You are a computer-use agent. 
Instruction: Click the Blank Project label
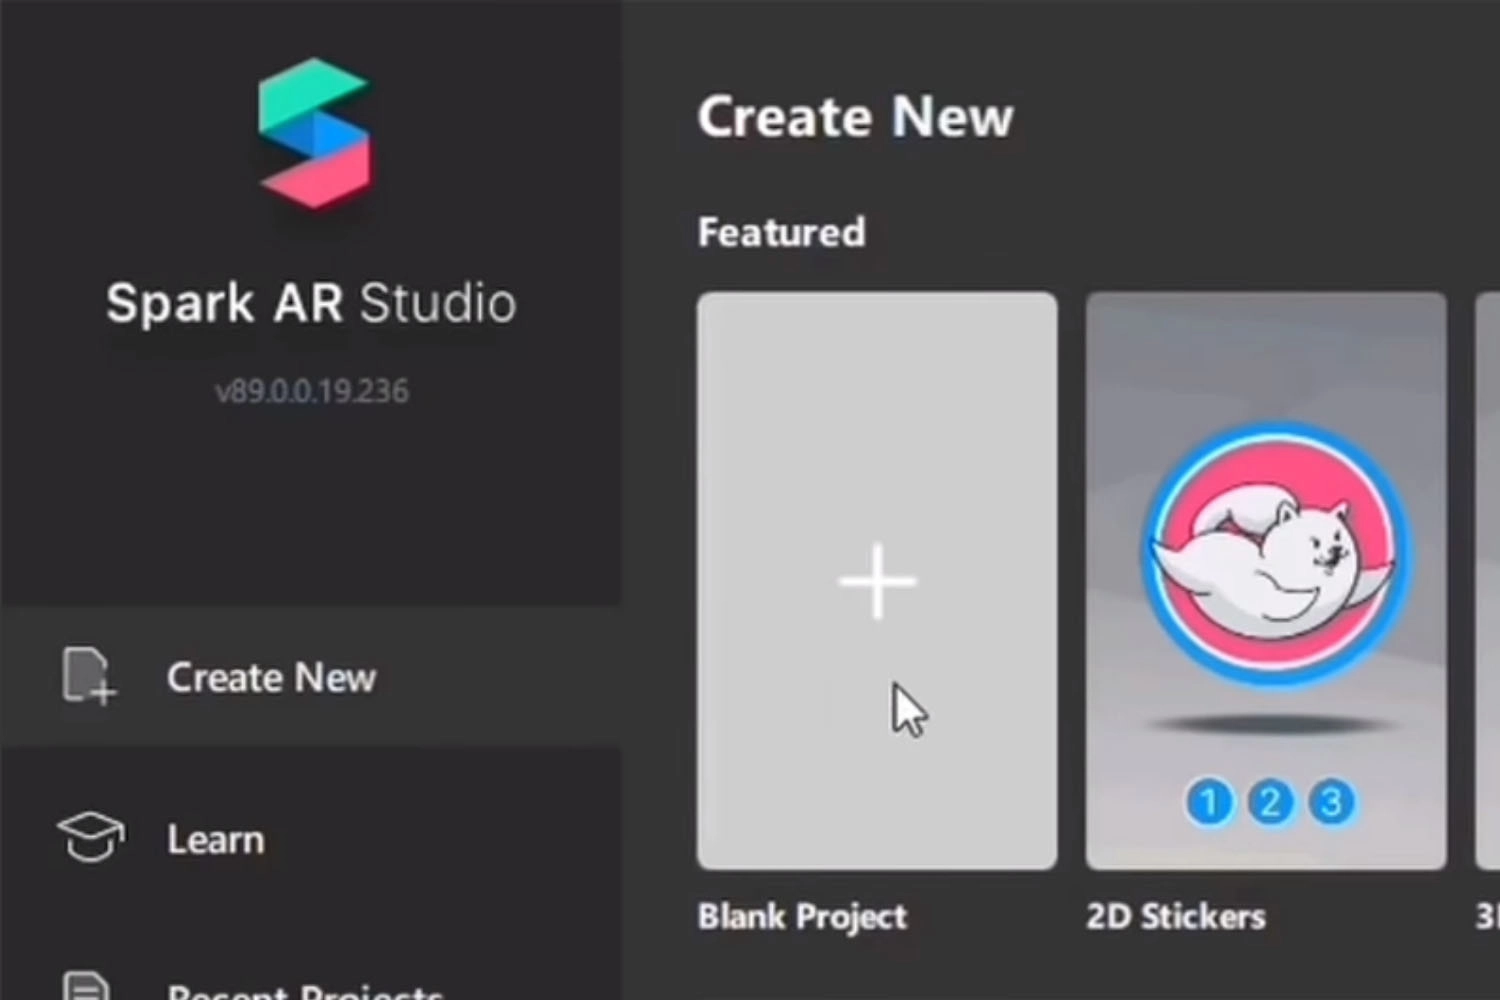click(x=802, y=917)
